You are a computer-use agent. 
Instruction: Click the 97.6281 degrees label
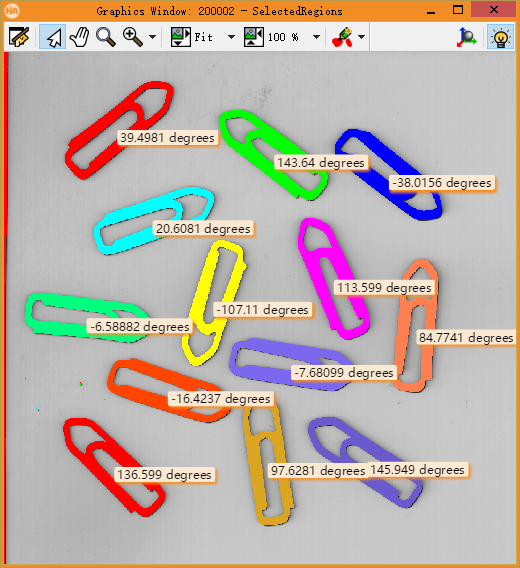[x=318, y=471]
